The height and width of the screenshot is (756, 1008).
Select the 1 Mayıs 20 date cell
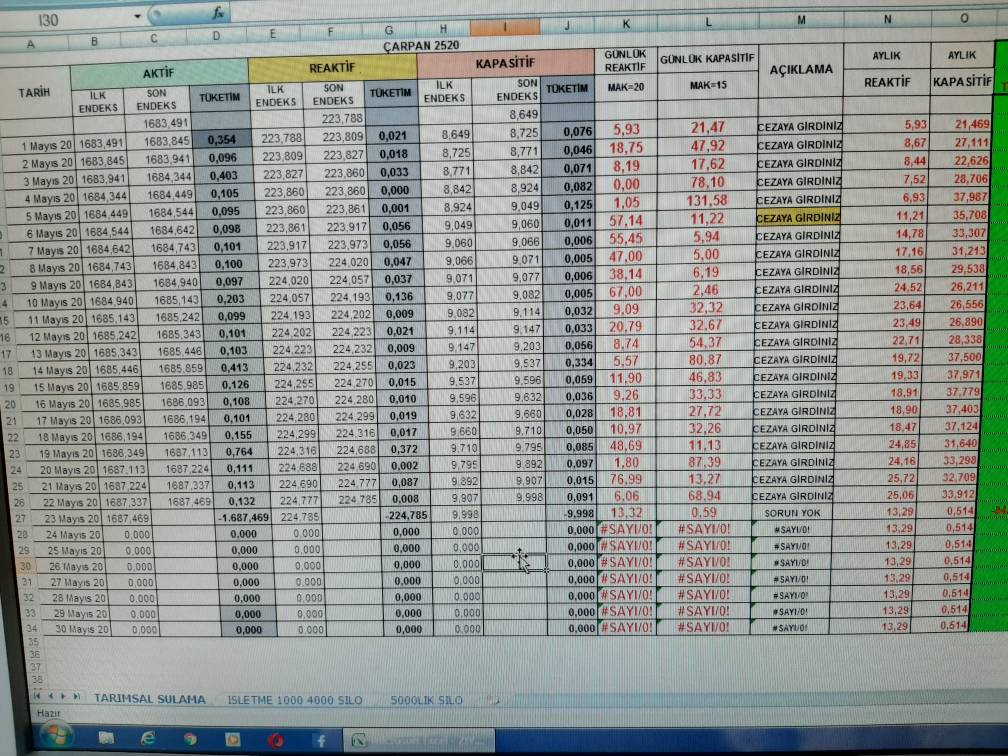point(39,145)
